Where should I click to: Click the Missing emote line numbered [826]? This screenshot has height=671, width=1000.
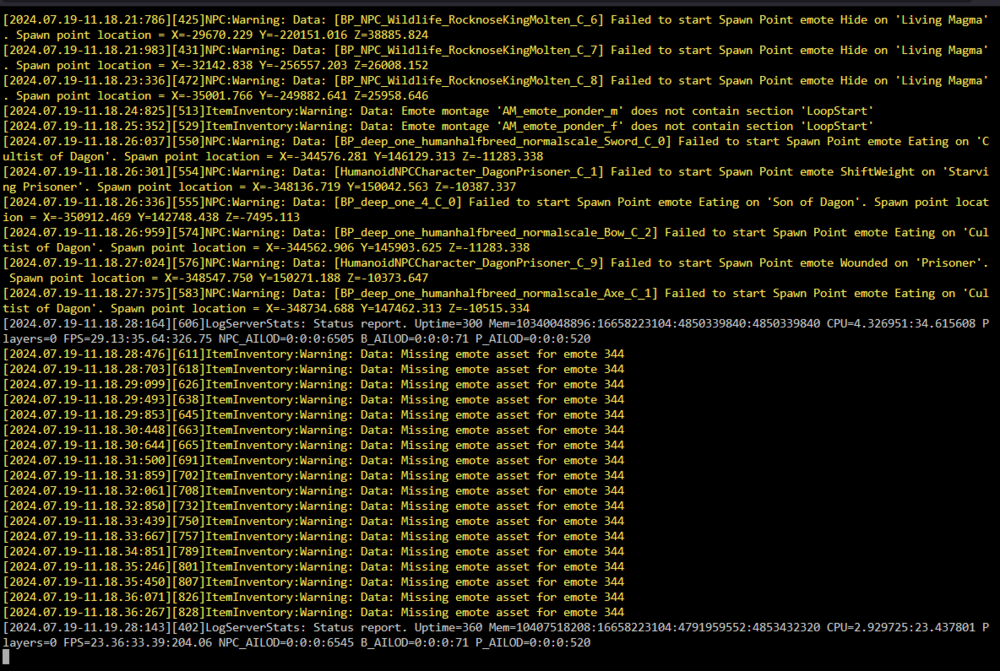(x=313, y=598)
